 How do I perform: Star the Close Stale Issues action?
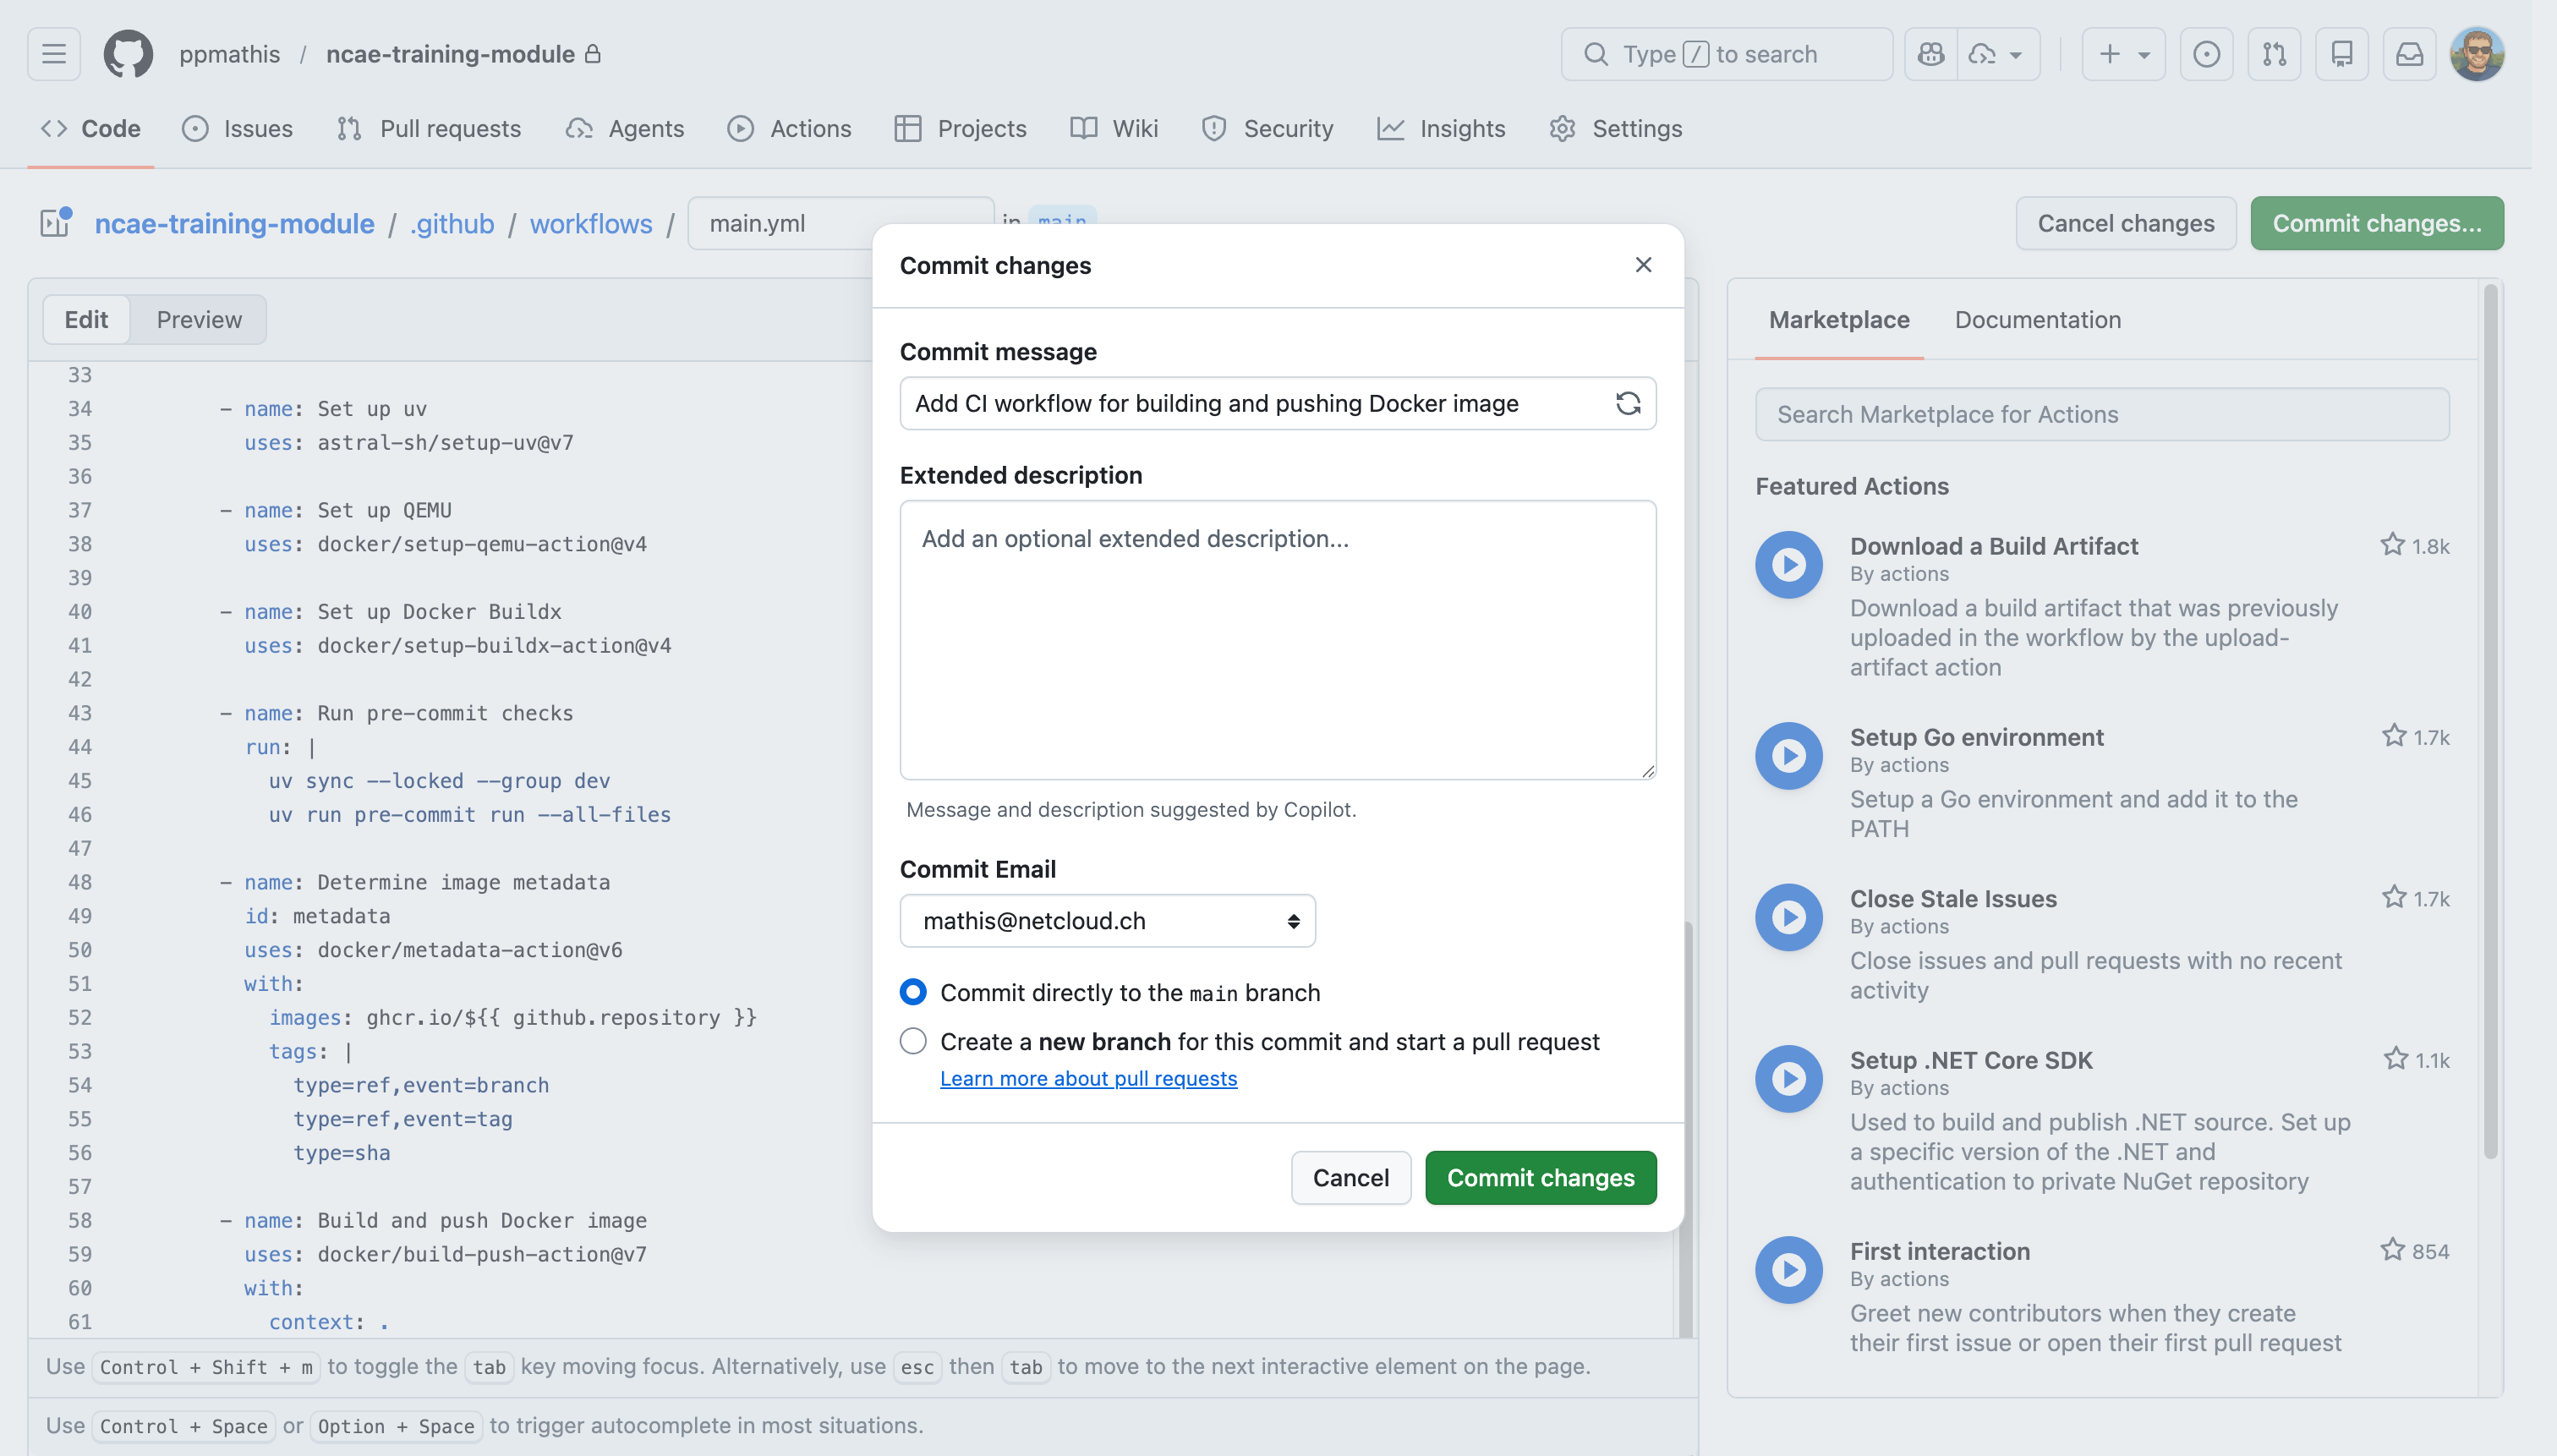point(2393,897)
